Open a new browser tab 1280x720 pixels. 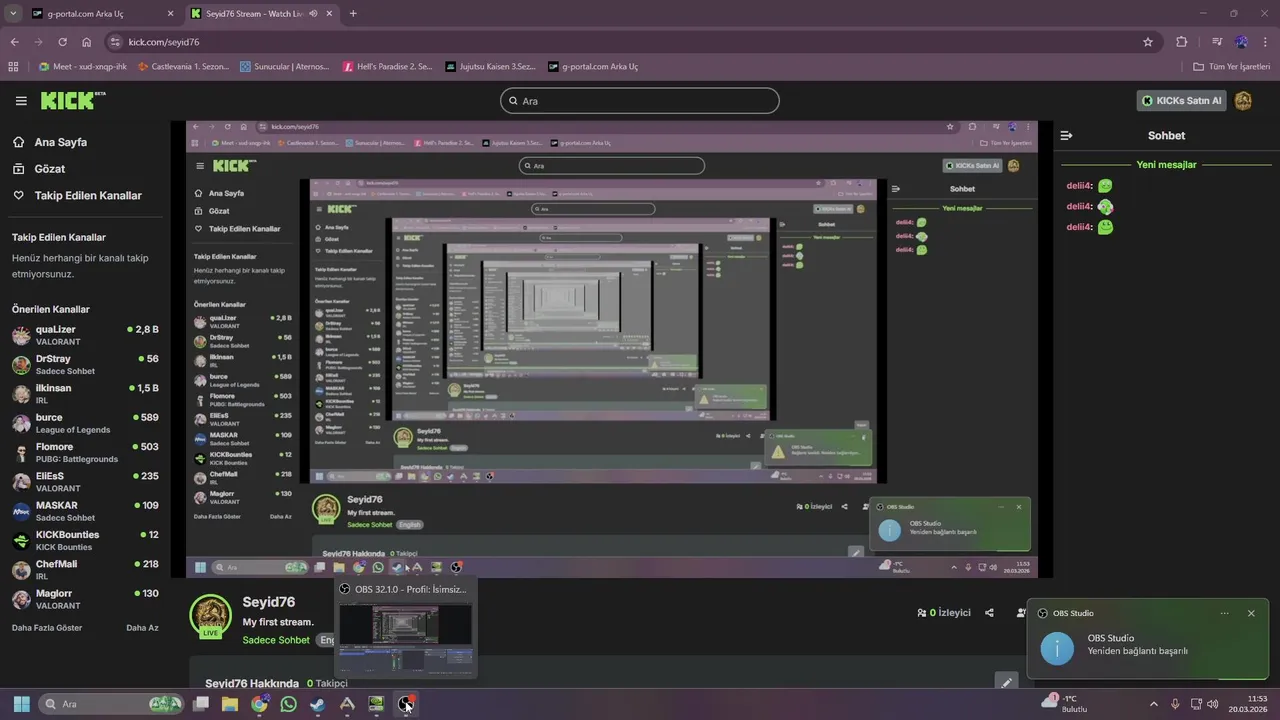(x=353, y=14)
